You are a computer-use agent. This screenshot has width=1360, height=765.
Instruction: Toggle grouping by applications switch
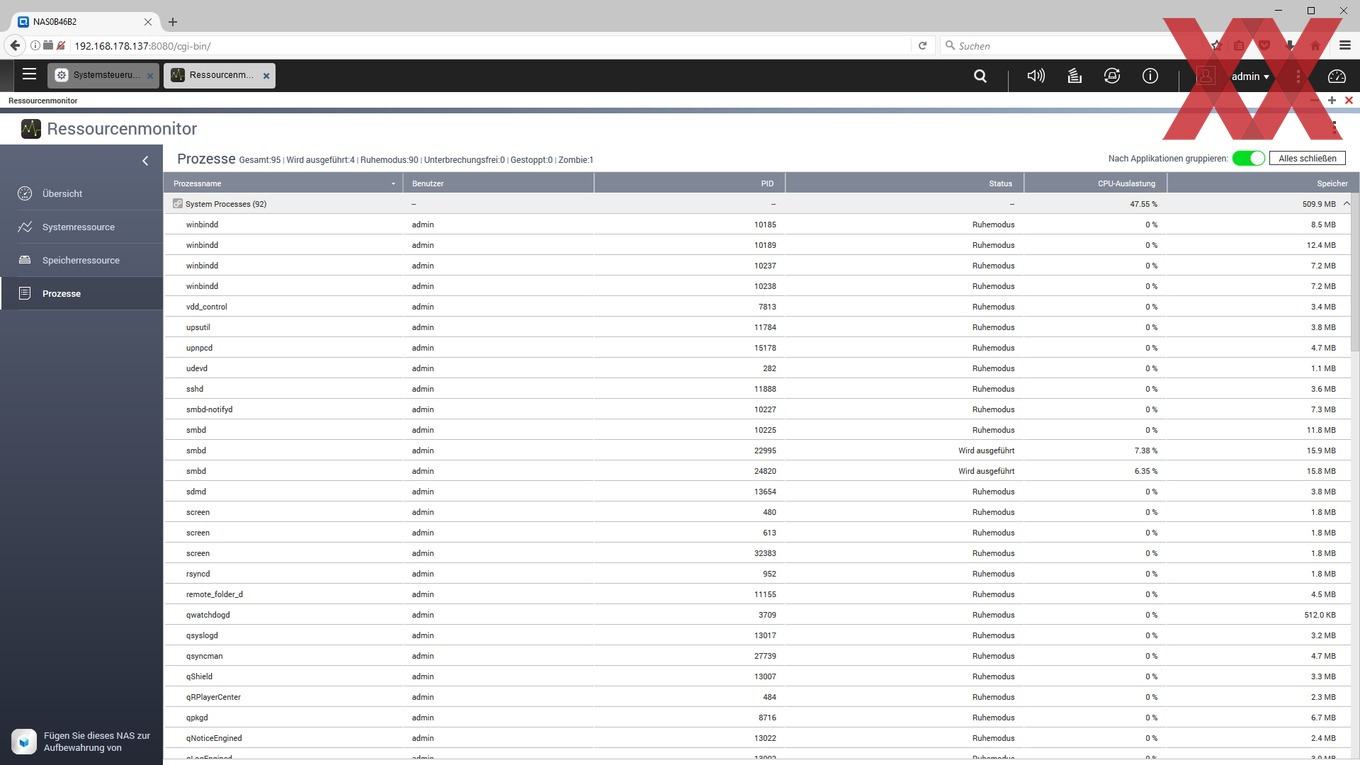(x=1248, y=158)
